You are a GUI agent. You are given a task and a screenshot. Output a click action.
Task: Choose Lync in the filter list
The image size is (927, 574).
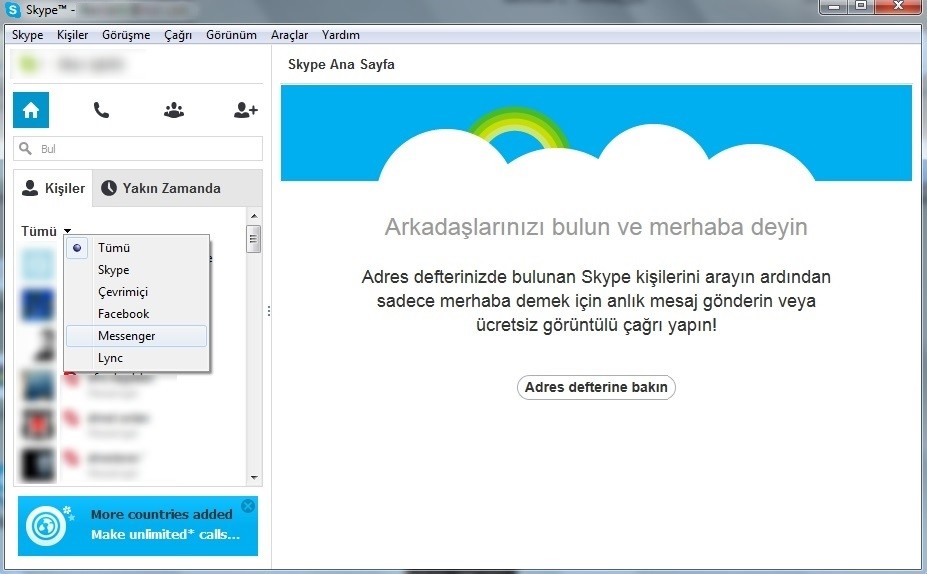click(x=136, y=357)
